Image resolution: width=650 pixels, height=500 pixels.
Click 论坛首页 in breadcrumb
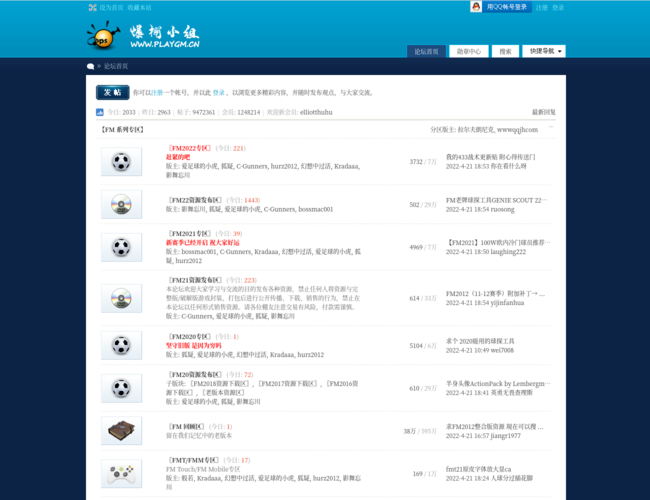pyautogui.click(x=116, y=66)
